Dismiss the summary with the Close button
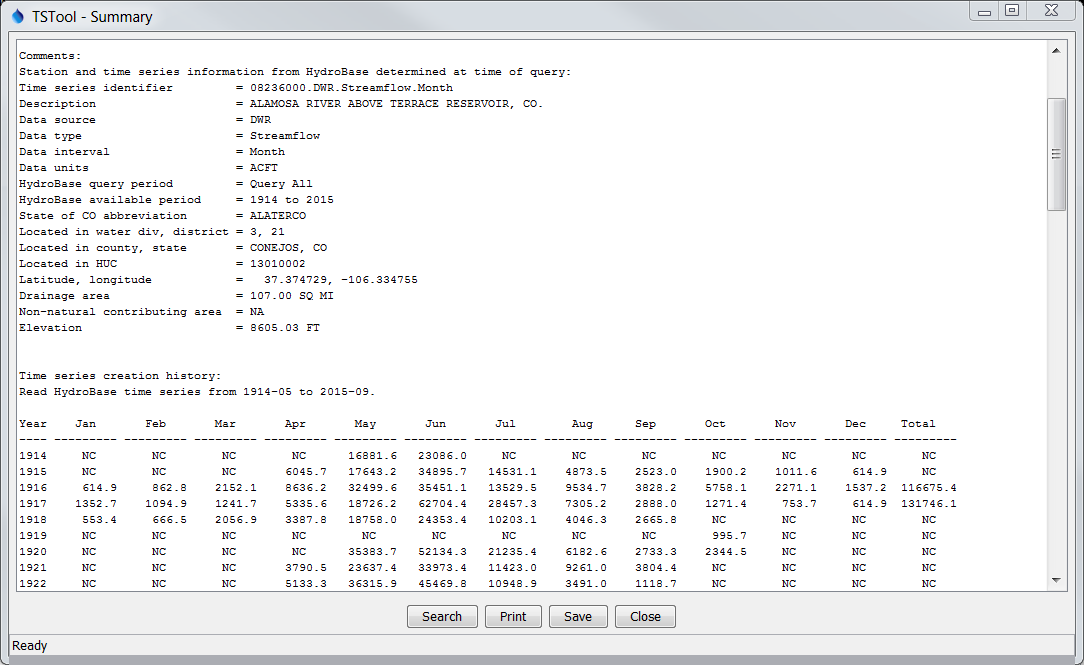The width and height of the screenshot is (1084, 665). coord(645,616)
